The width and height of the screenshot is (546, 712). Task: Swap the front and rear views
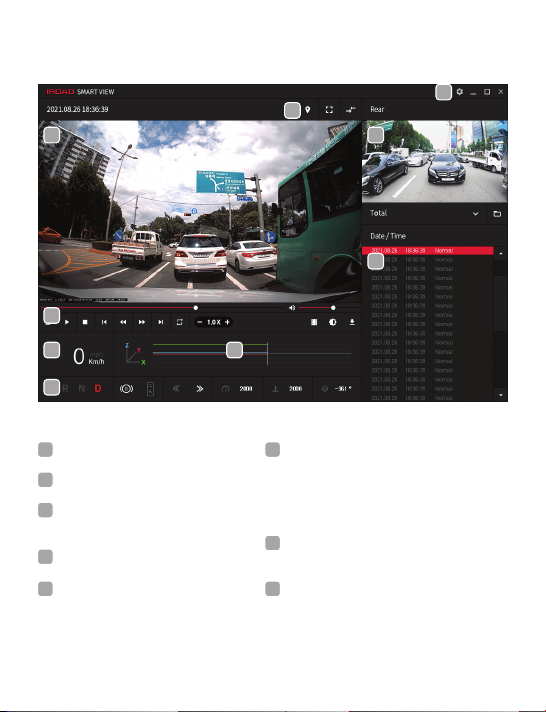[350, 109]
